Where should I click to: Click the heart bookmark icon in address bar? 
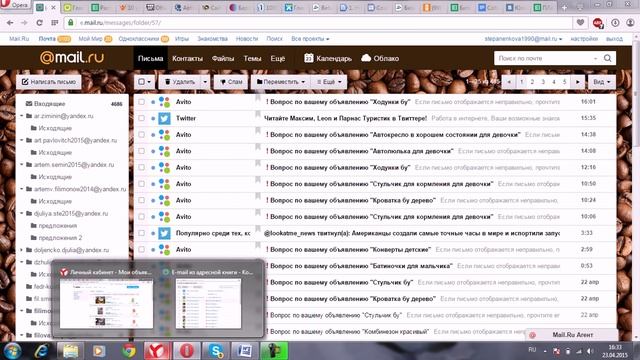click(580, 23)
